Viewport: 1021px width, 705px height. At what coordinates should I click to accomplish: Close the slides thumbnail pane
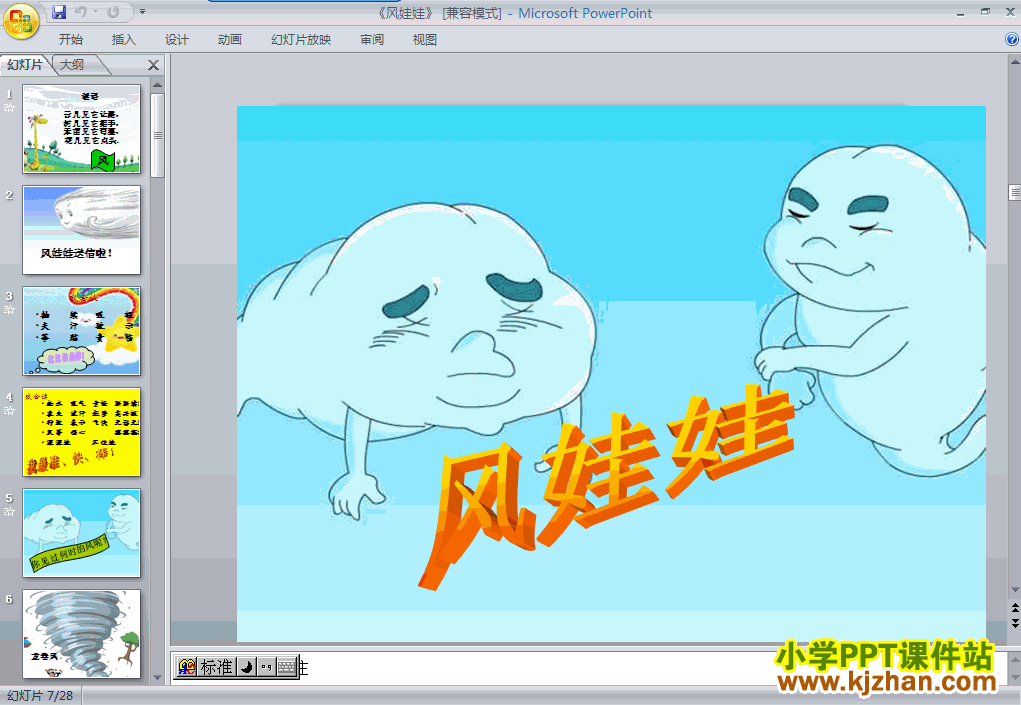tap(154, 65)
